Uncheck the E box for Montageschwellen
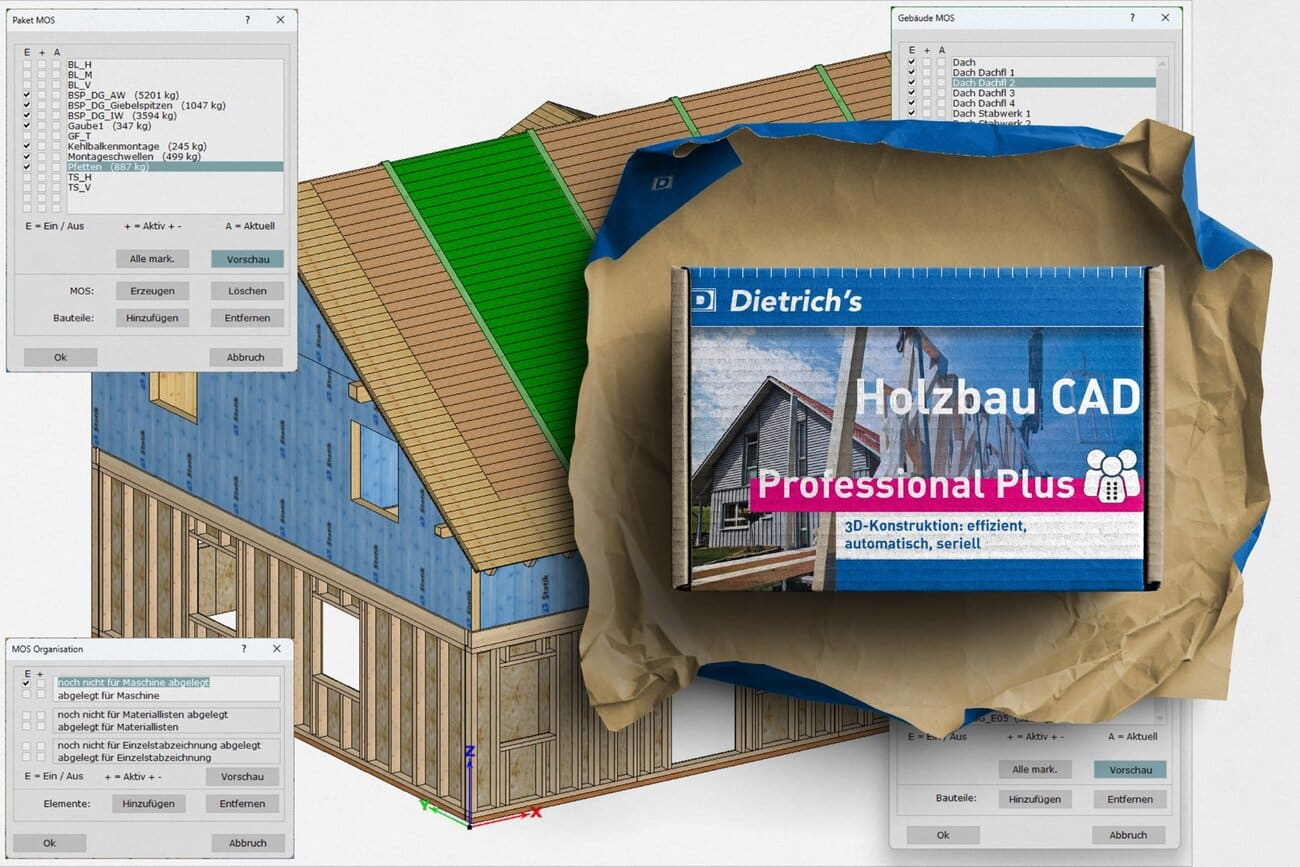 coord(27,156)
